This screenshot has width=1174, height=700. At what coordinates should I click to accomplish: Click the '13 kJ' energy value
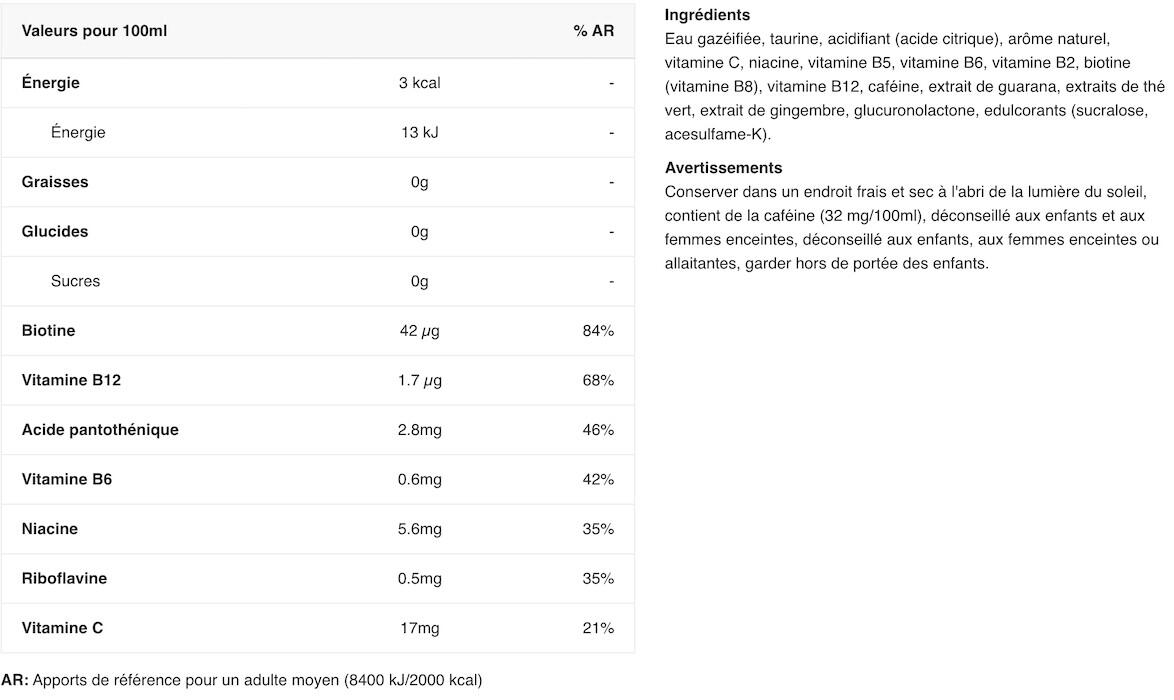419,133
